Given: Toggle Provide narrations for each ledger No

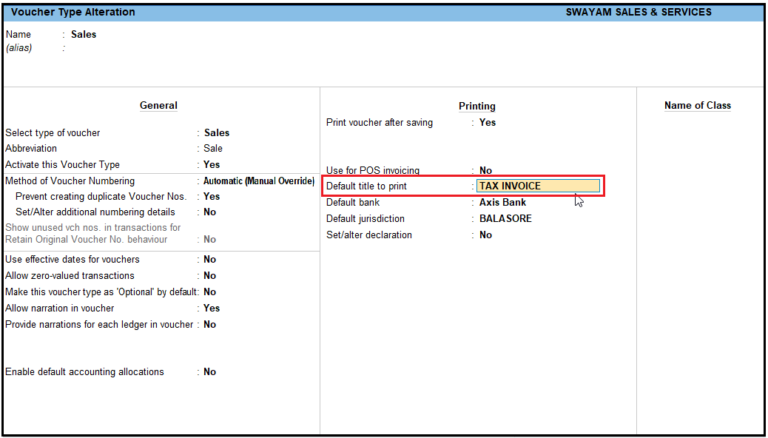Looking at the screenshot, I should 210,324.
